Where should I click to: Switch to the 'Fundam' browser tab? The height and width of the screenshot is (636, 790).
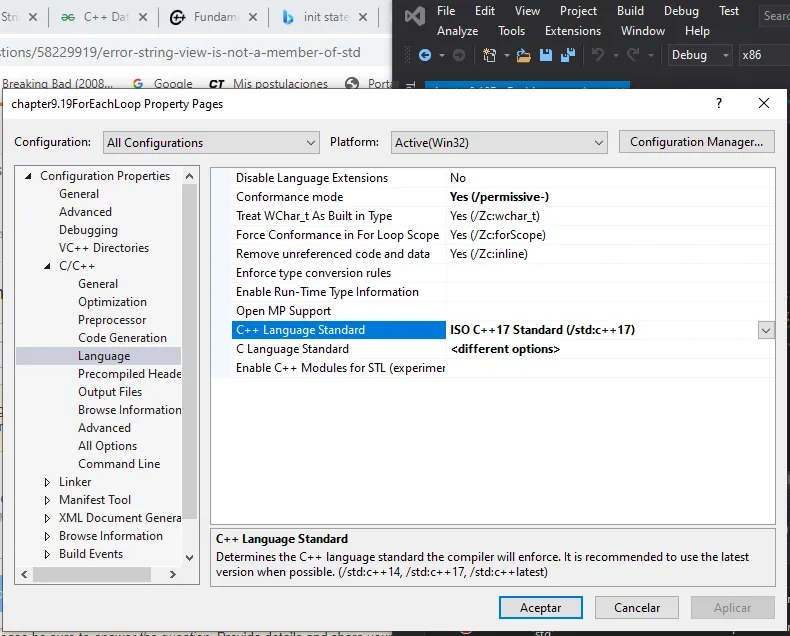213,17
